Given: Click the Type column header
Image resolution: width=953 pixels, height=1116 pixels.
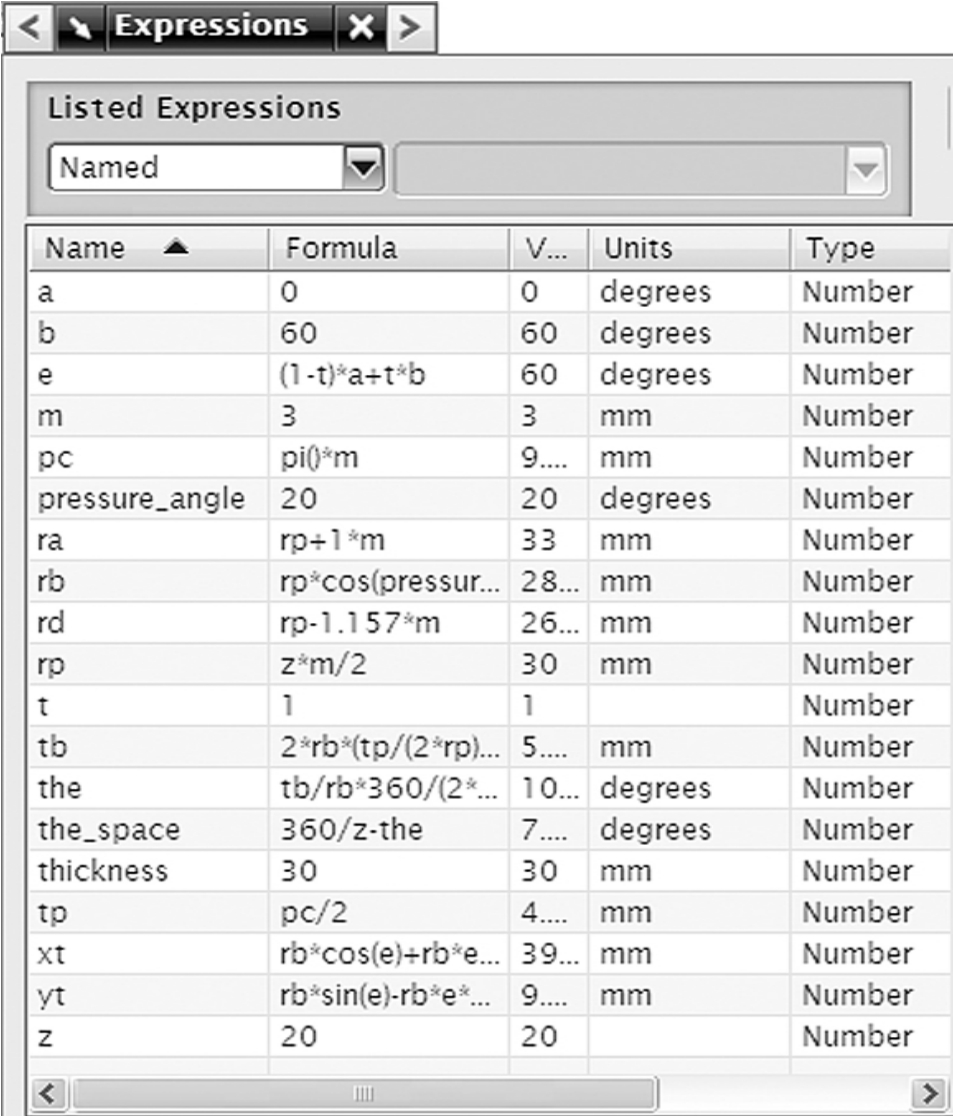Looking at the screenshot, I should [x=871, y=248].
